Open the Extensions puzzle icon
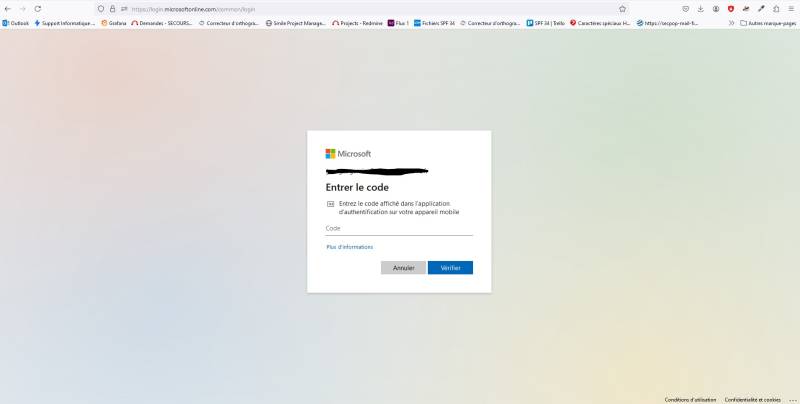Screen dimensions: 800x404 (x=776, y=9)
